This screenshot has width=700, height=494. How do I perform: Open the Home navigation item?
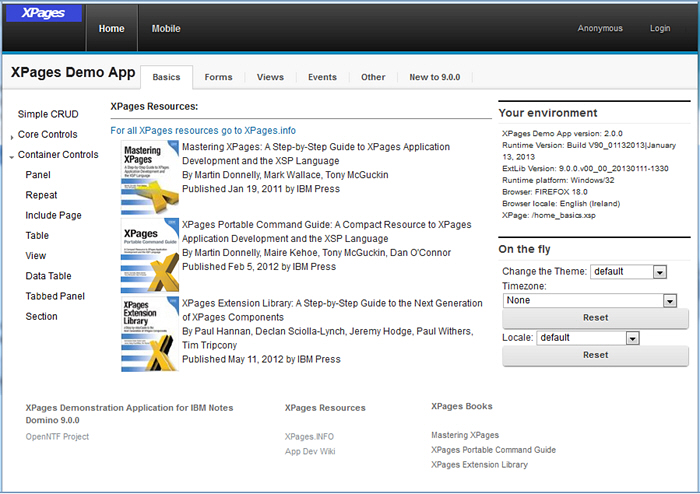[x=112, y=29]
